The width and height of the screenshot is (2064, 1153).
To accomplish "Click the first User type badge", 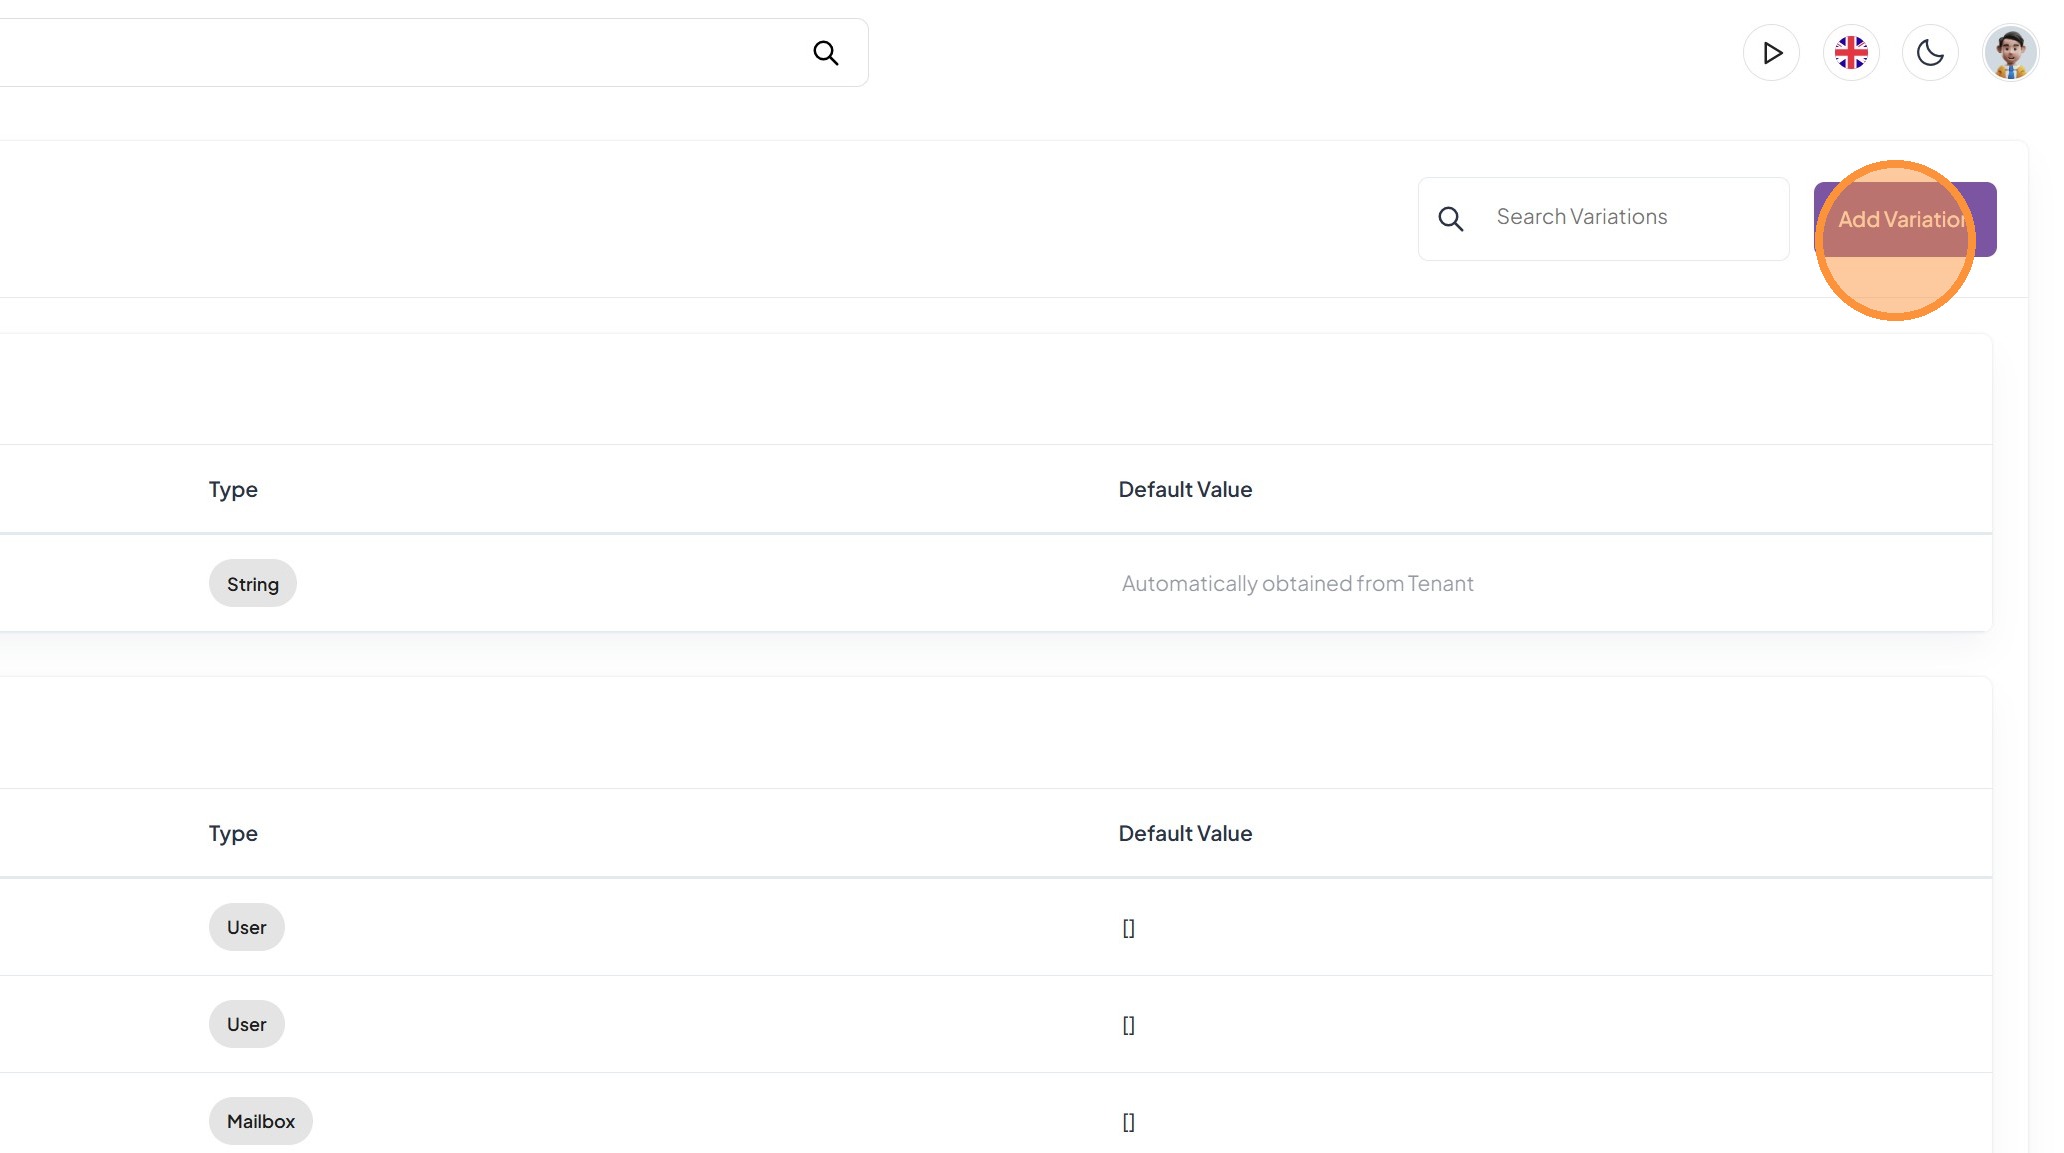I will pyautogui.click(x=246, y=928).
